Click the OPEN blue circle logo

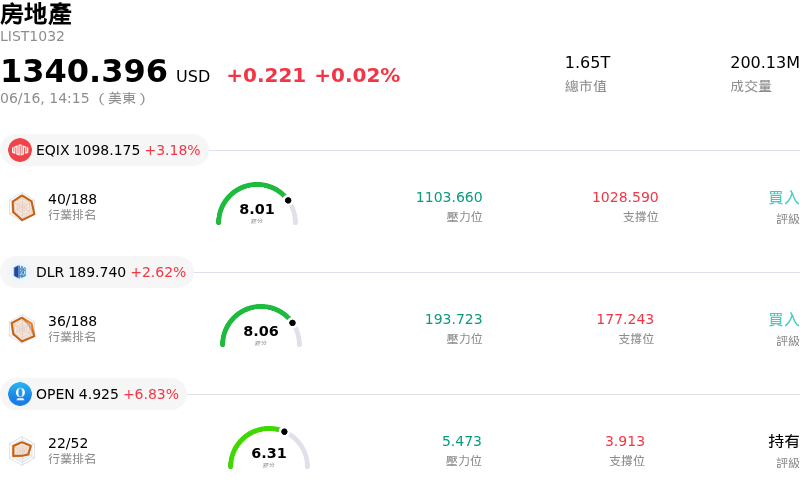click(x=20, y=394)
